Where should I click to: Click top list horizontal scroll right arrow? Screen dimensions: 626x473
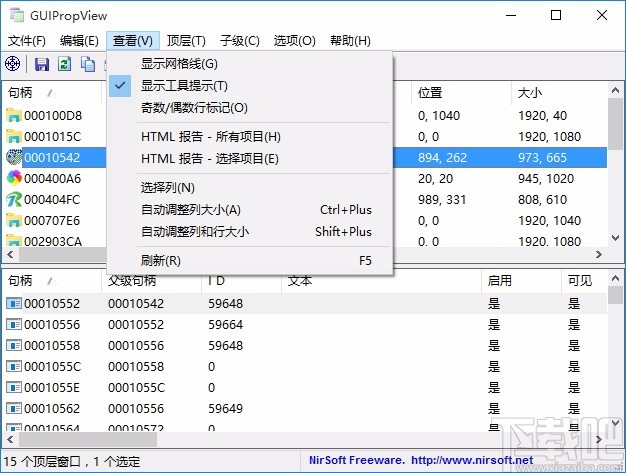599,254
